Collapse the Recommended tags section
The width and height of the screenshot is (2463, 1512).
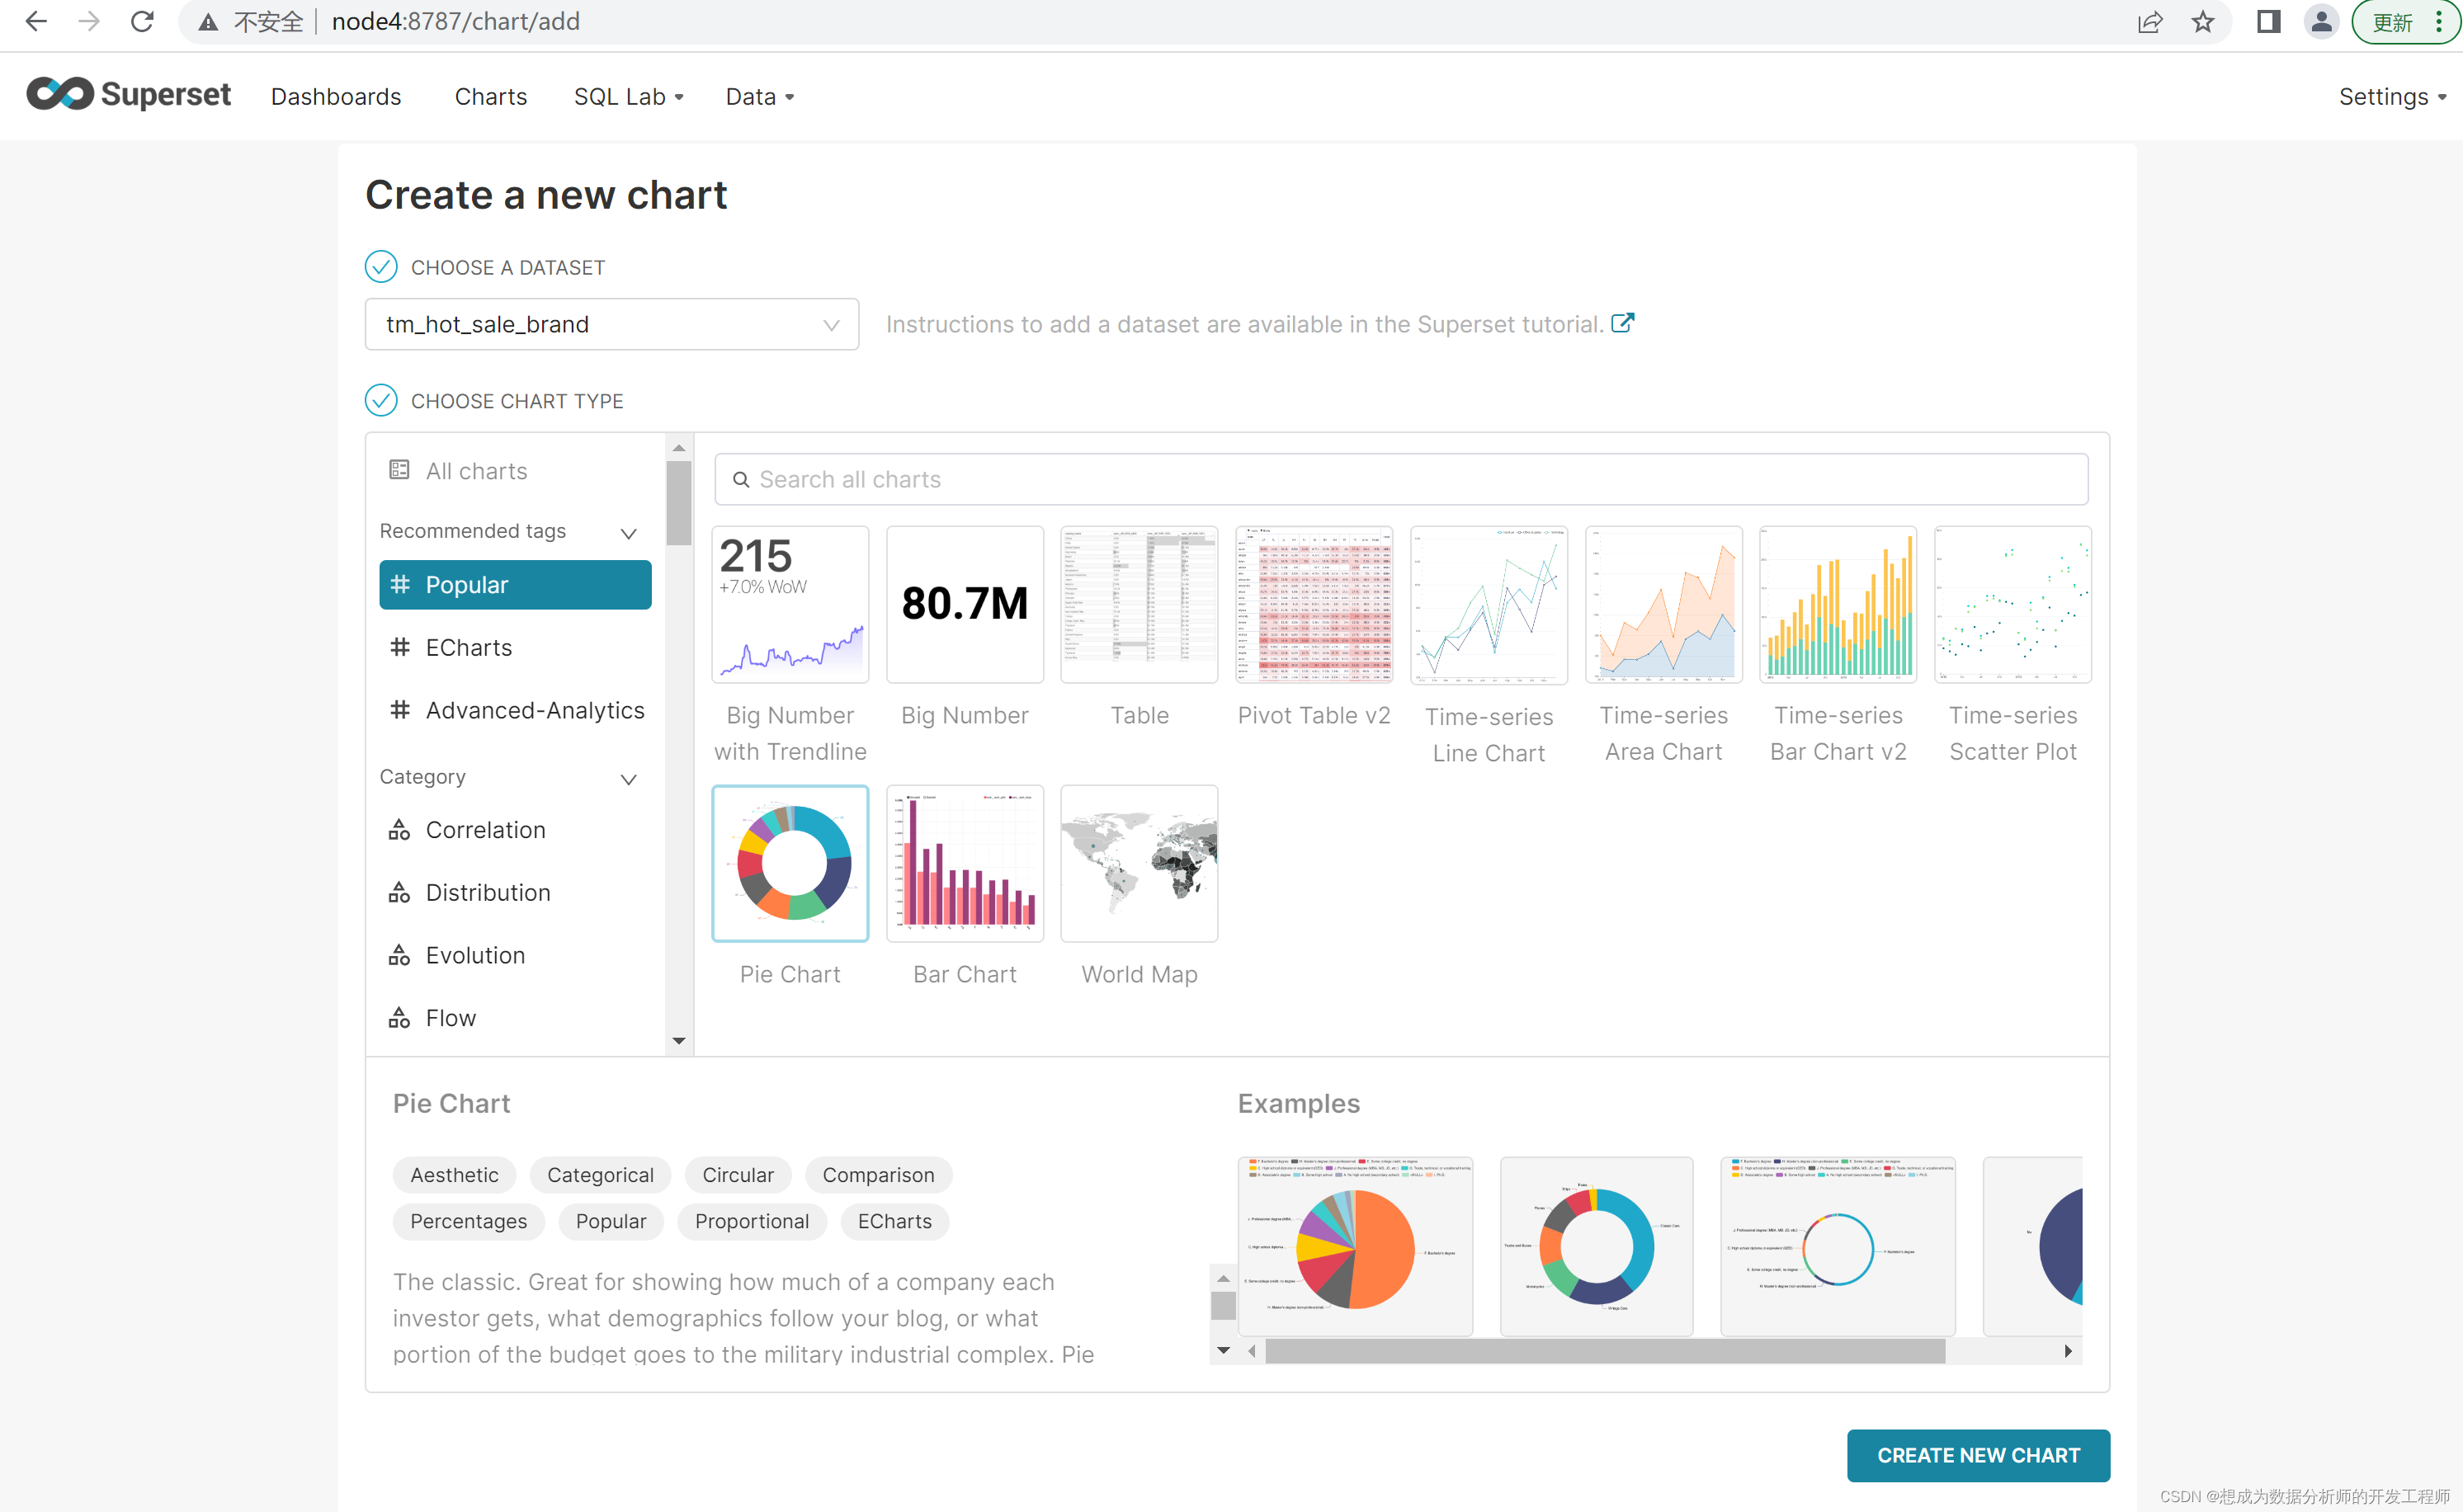point(628,533)
